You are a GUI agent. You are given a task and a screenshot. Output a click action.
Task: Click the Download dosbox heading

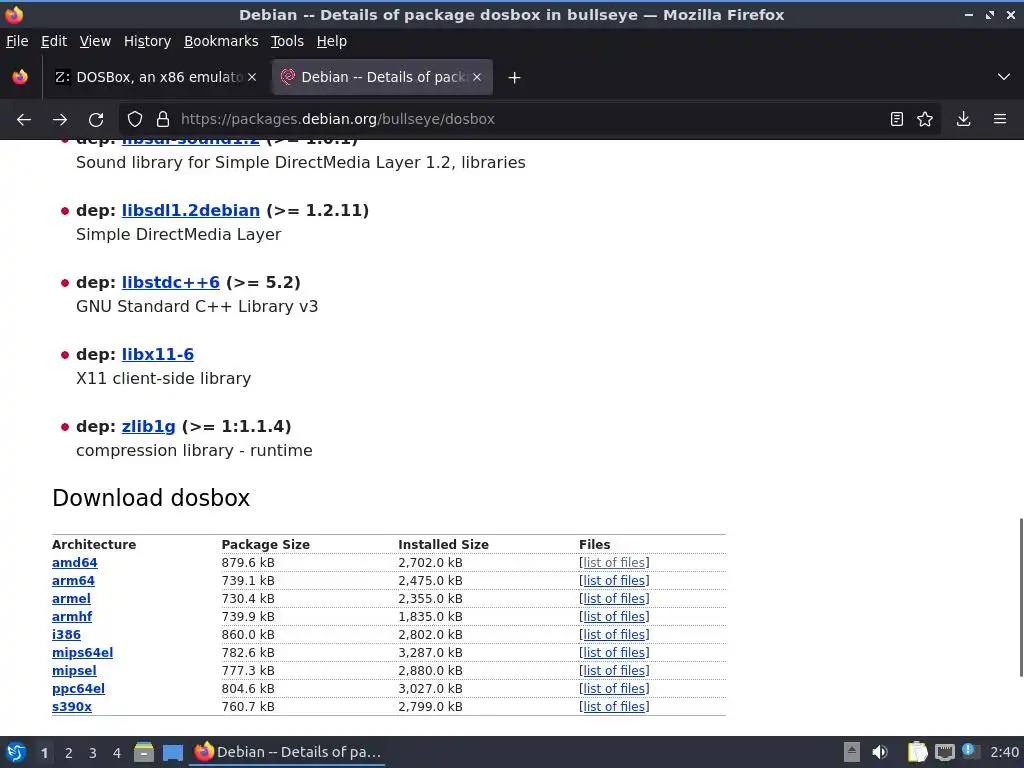pos(151,498)
